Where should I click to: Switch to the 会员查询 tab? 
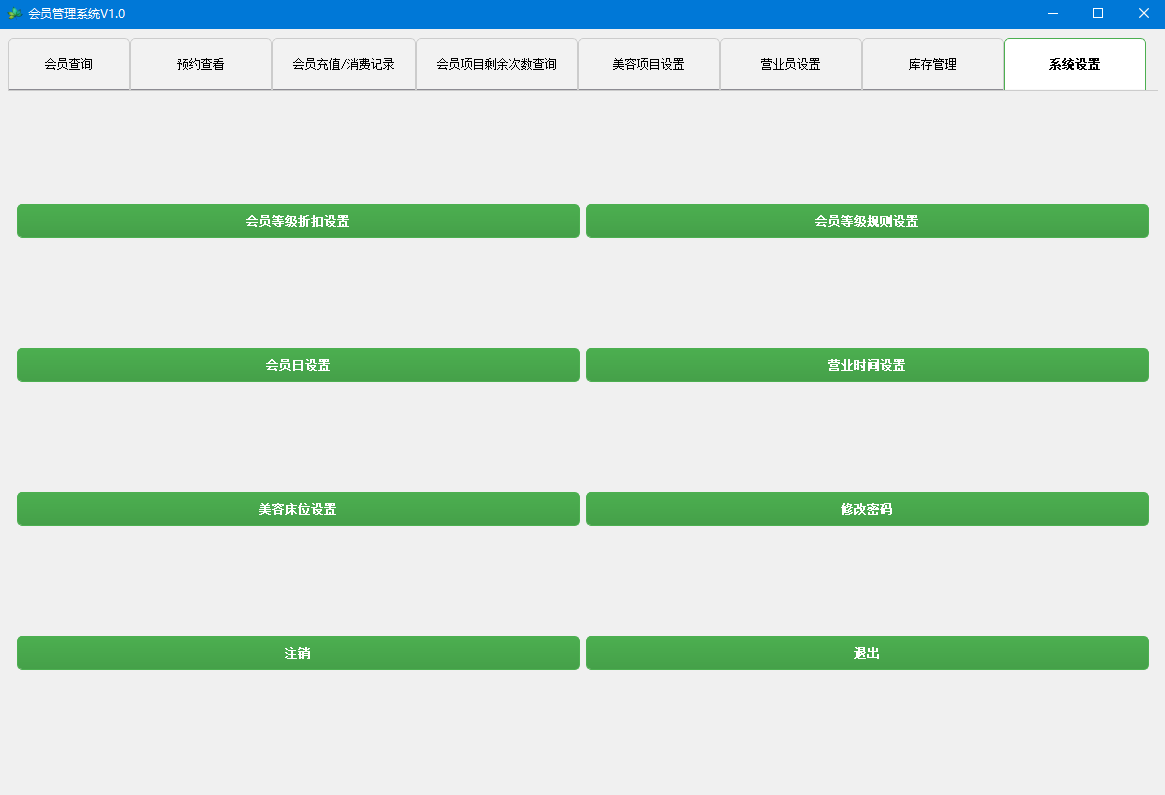[68, 63]
